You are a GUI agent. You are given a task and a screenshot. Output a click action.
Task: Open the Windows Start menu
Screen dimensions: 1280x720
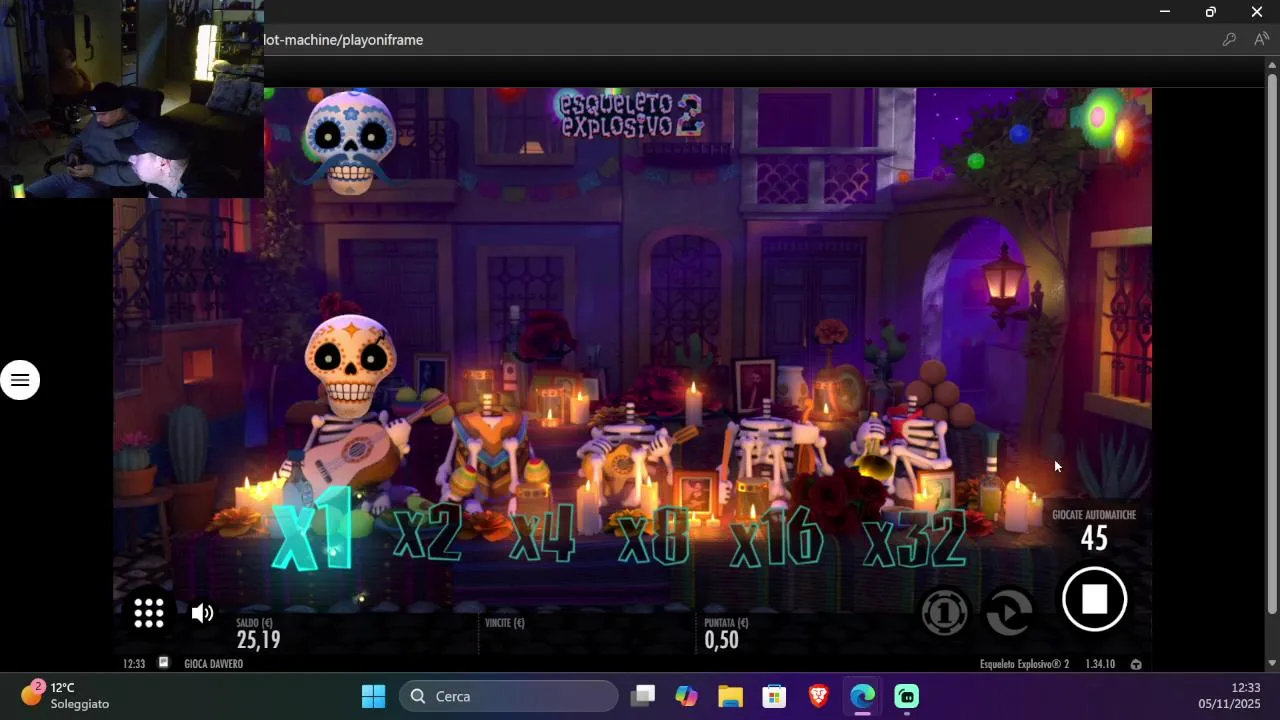pos(374,696)
